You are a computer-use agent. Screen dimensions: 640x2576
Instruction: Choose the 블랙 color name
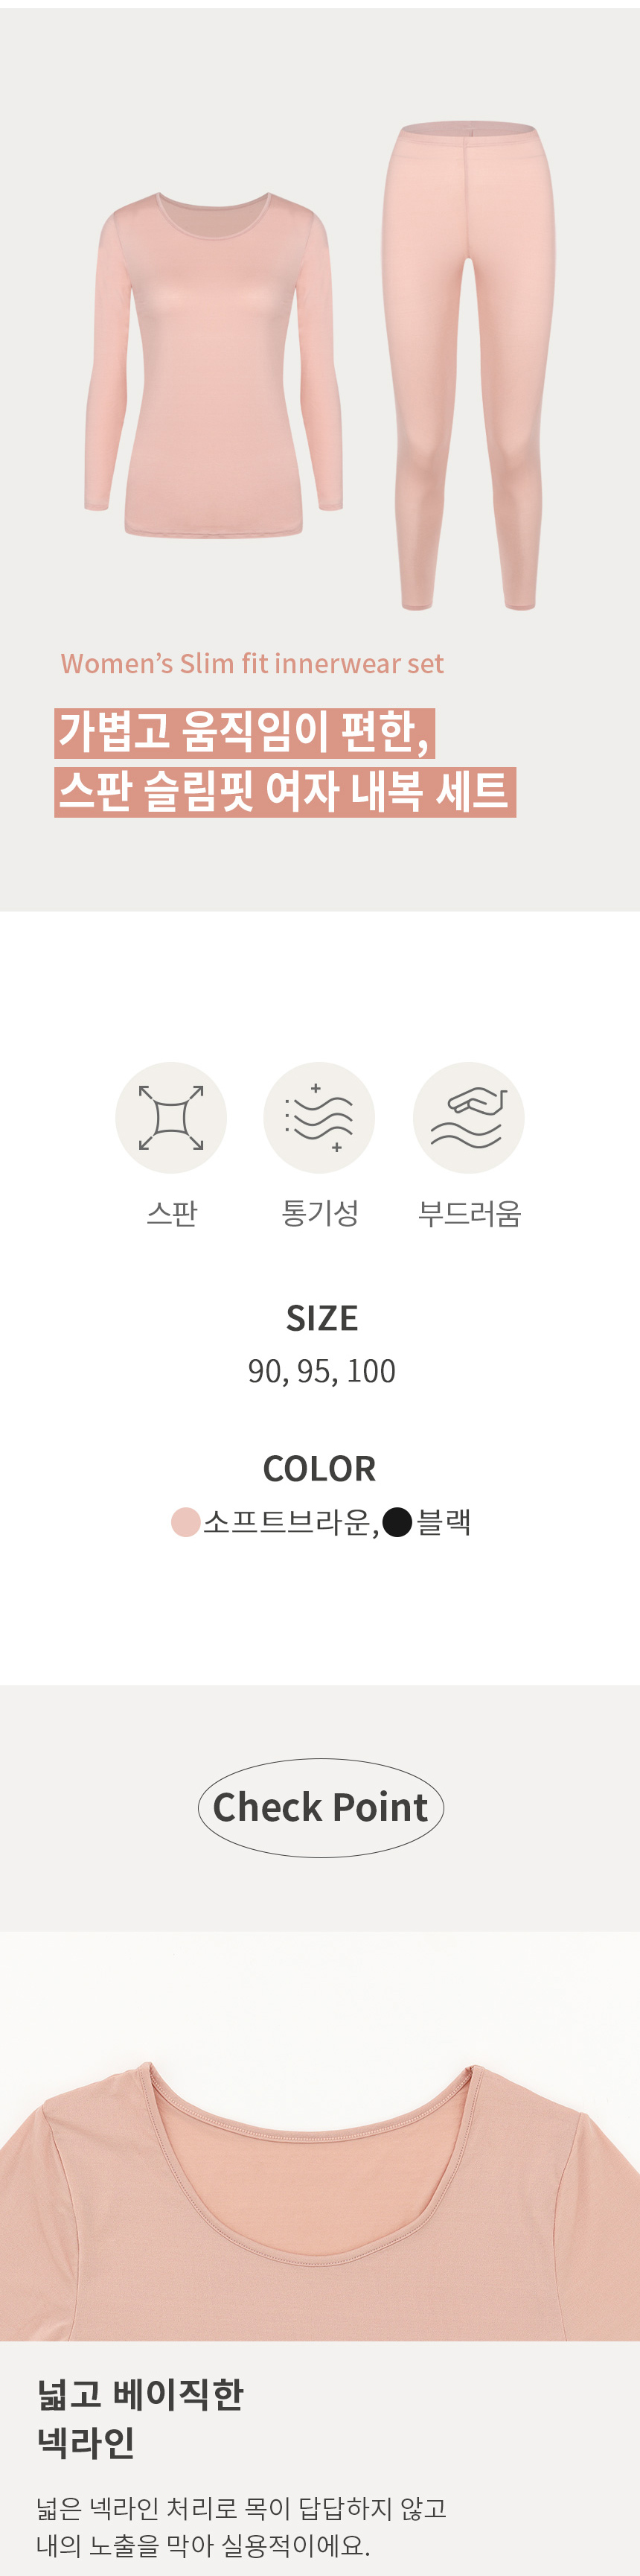point(444,1522)
